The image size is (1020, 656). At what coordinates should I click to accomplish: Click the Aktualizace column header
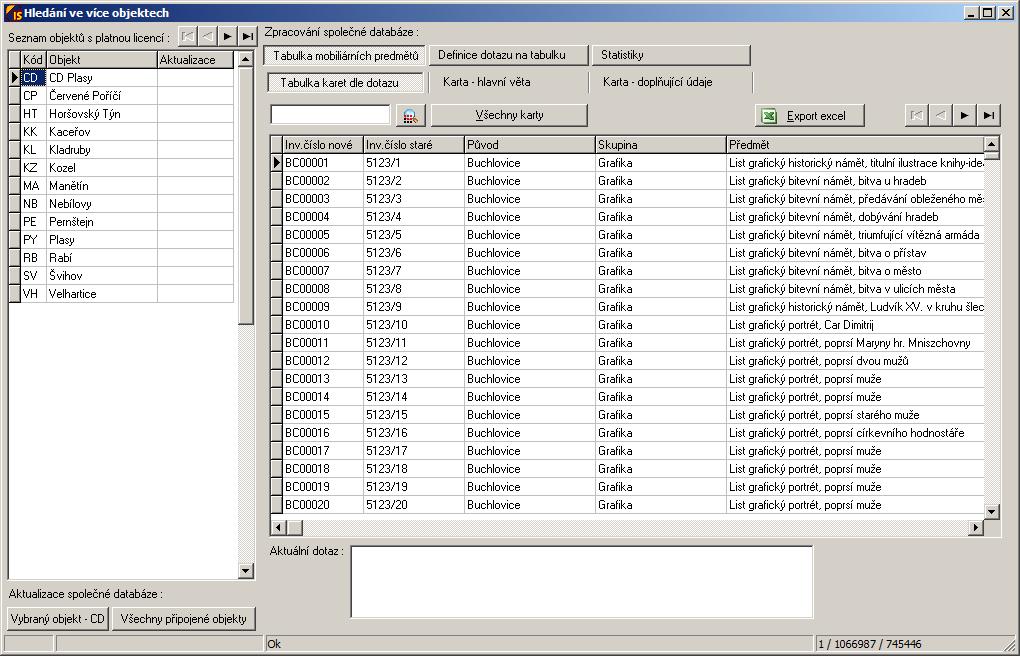click(x=195, y=60)
